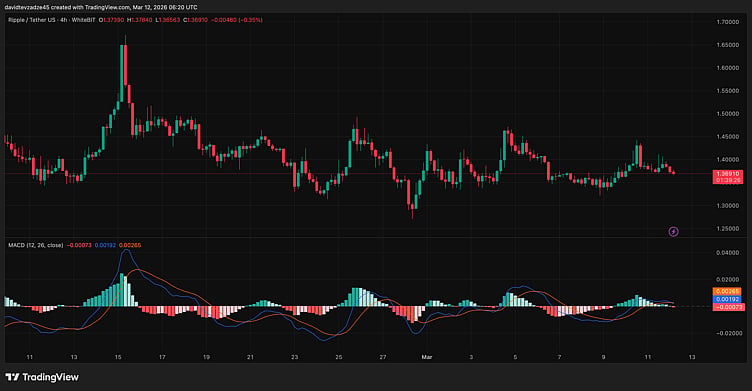Click the 1.60000 price axis label
This screenshot has height=391, width=752.
point(727,68)
